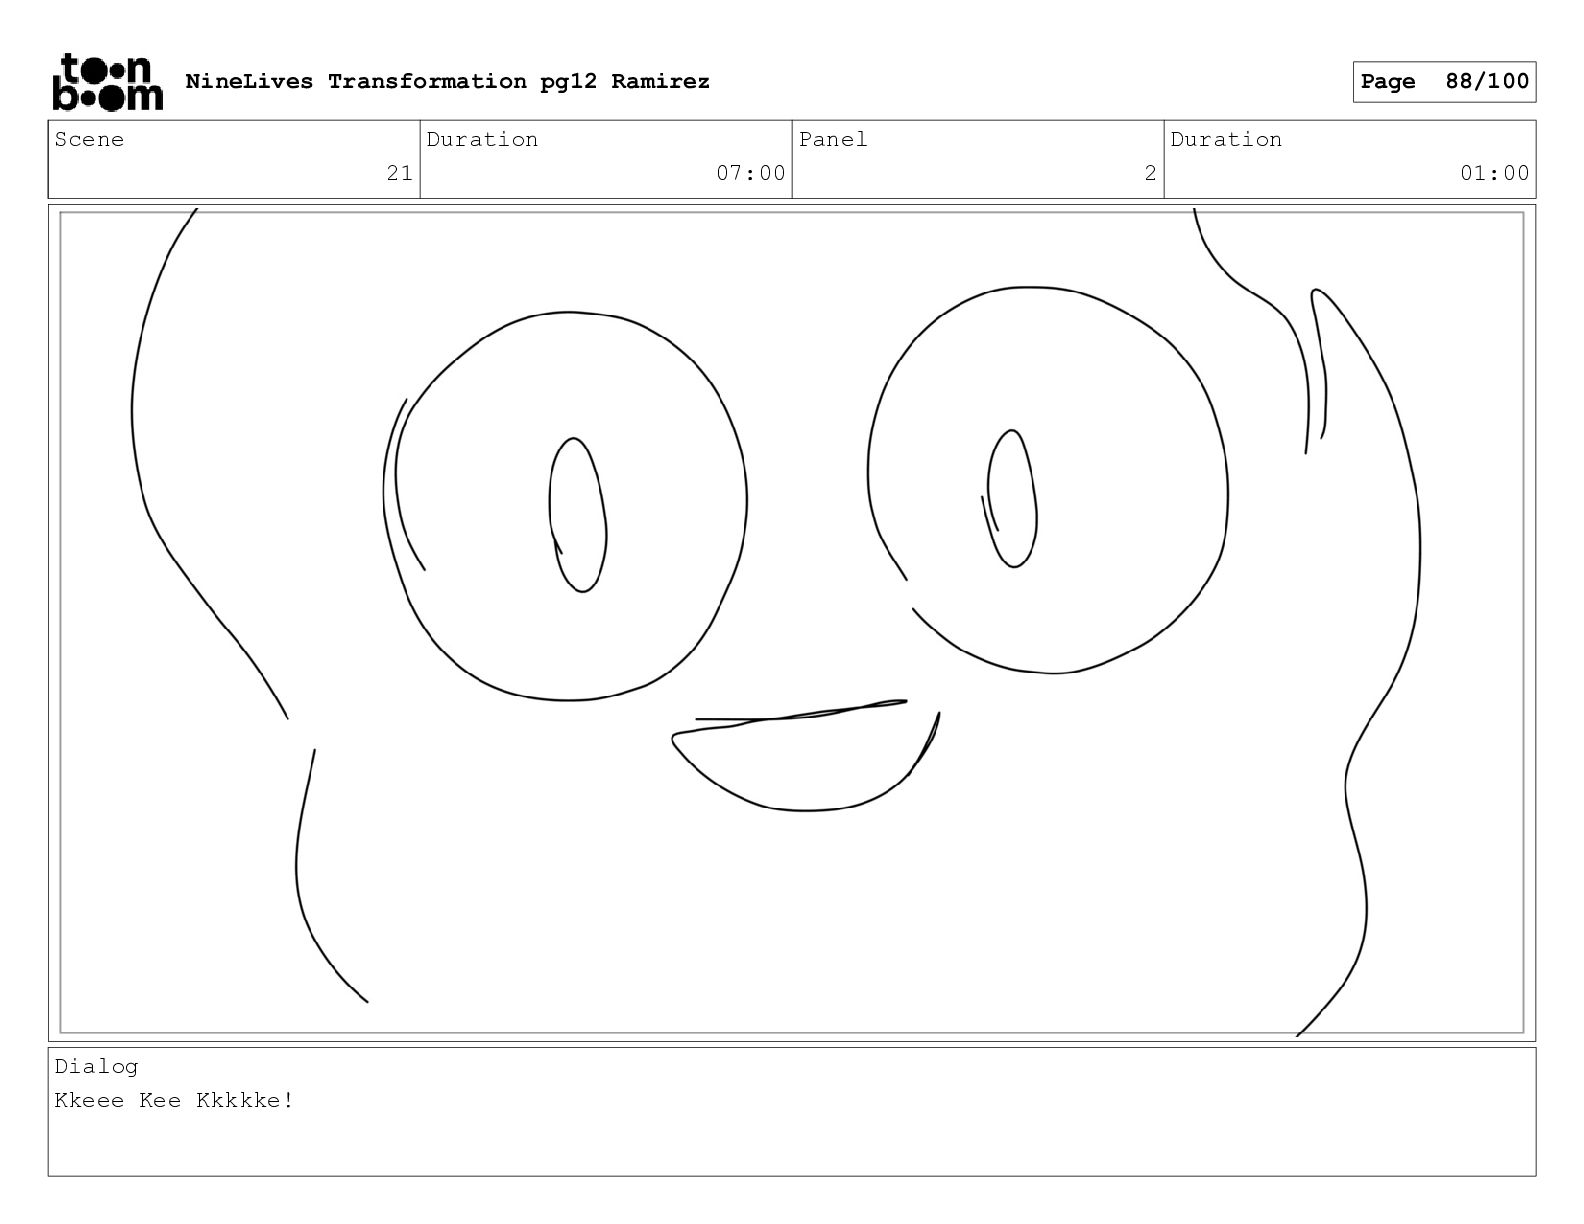Select the scene duration '07:00'
This screenshot has width=1584, height=1224.
point(750,173)
